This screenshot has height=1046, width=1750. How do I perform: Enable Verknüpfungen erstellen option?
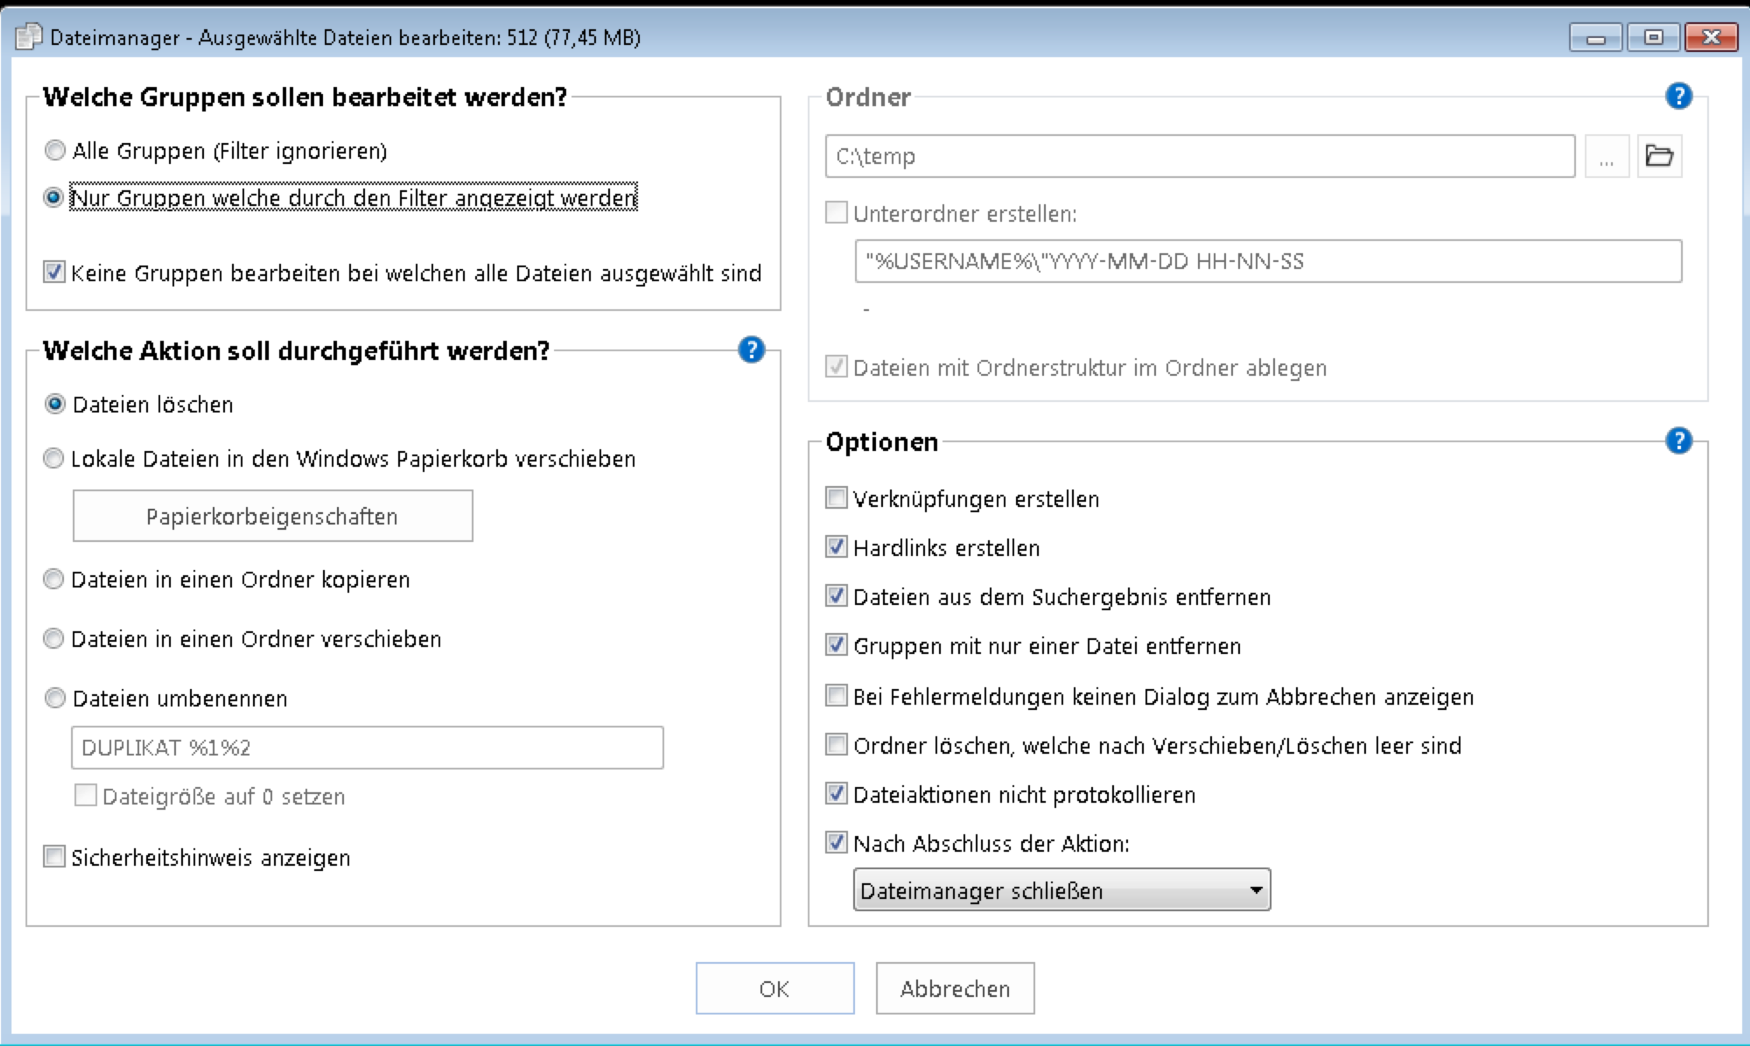(836, 498)
